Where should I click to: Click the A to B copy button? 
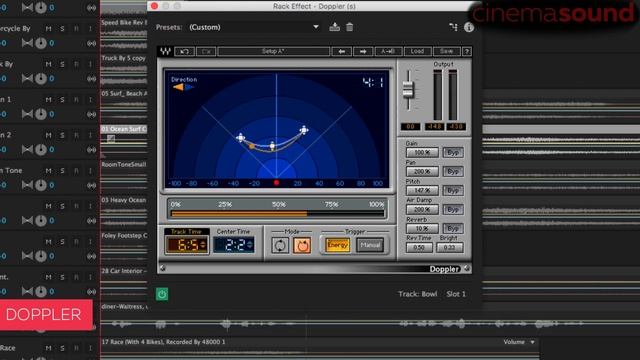[x=388, y=51]
